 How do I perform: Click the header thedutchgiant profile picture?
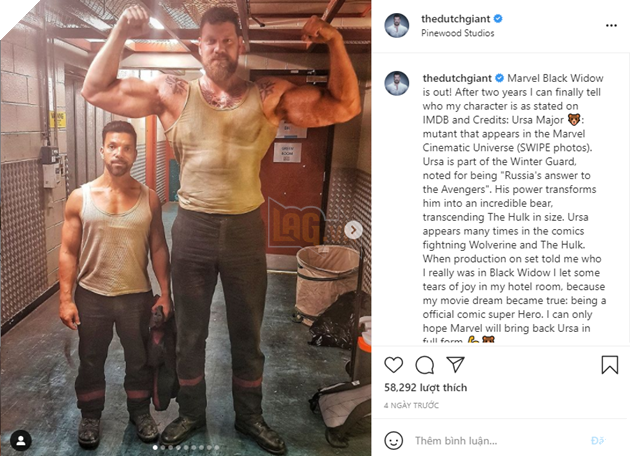click(x=397, y=25)
